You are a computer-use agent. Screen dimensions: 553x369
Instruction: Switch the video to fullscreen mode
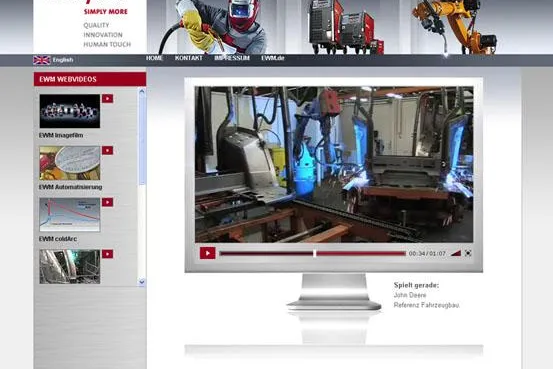click(468, 253)
